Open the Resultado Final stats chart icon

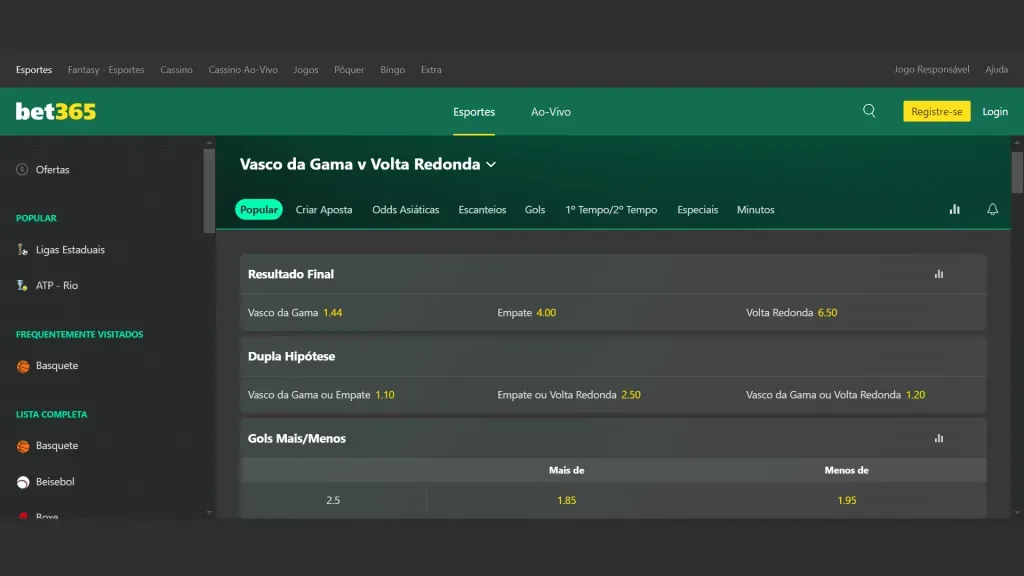[x=938, y=273]
